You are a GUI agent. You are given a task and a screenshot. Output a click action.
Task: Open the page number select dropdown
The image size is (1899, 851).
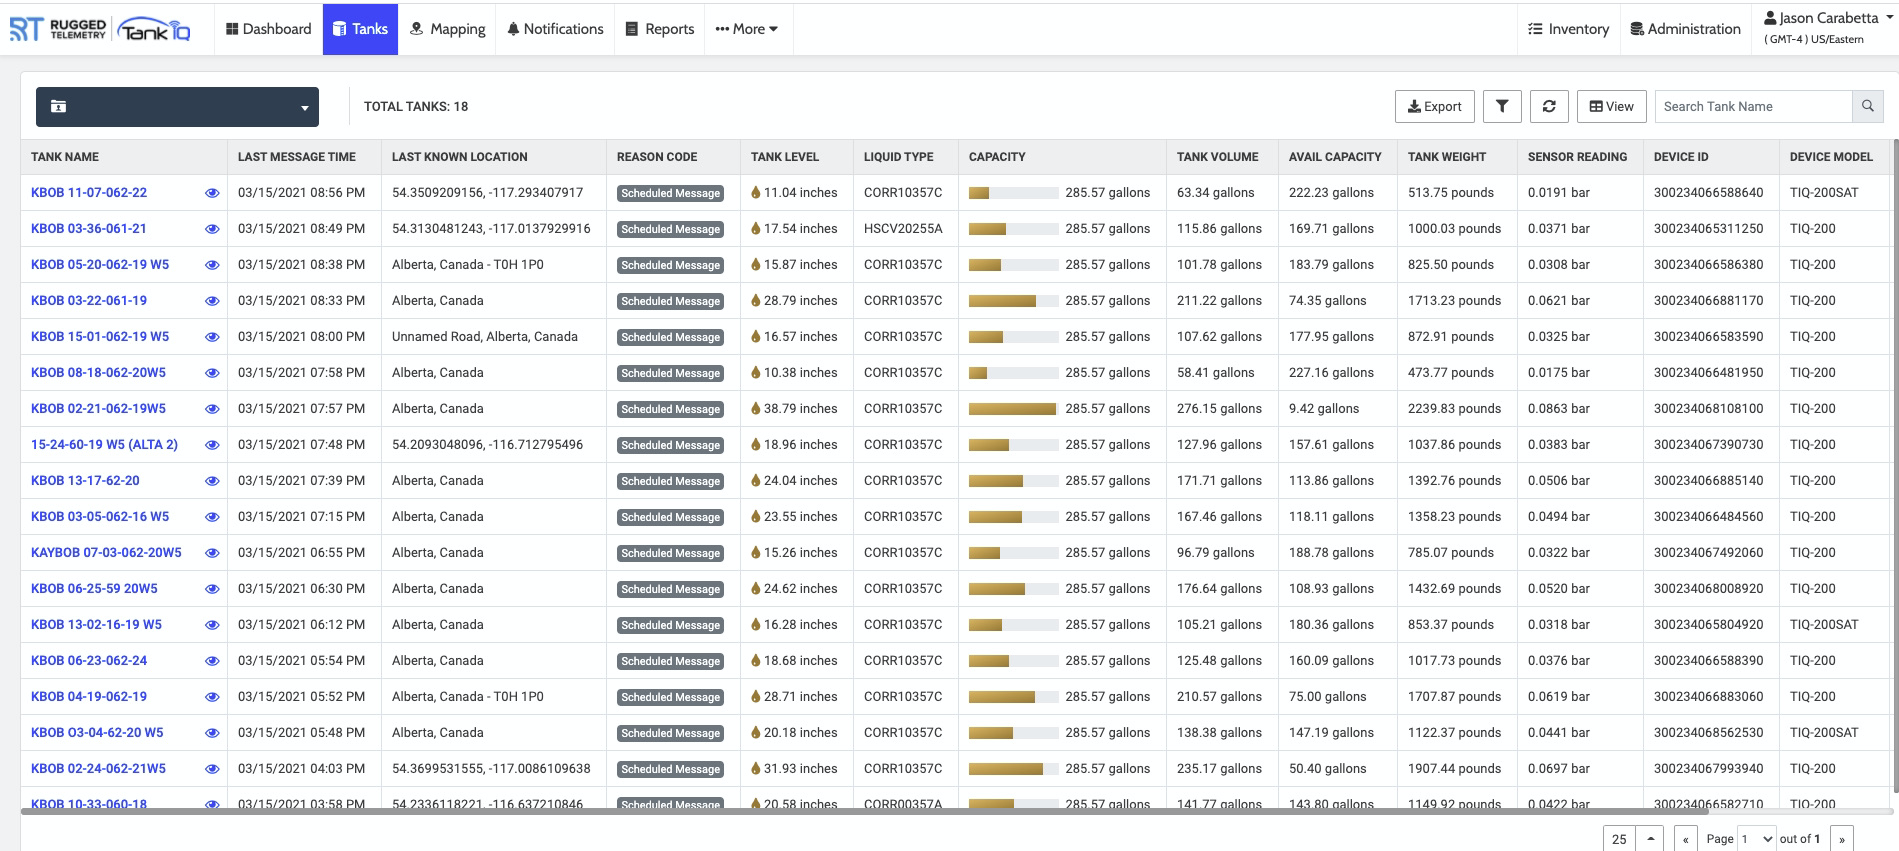coord(1756,839)
